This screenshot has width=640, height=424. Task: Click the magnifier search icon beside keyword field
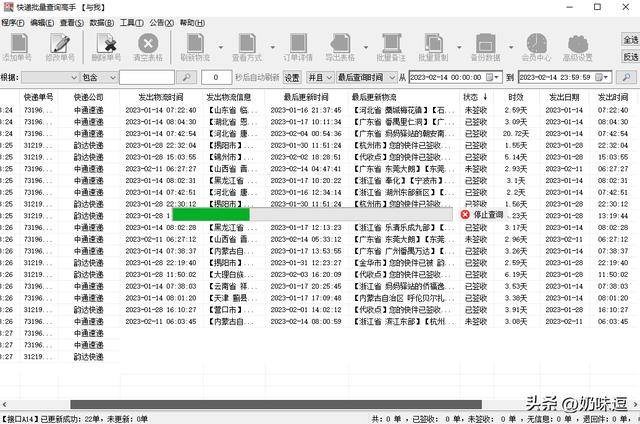(x=187, y=77)
